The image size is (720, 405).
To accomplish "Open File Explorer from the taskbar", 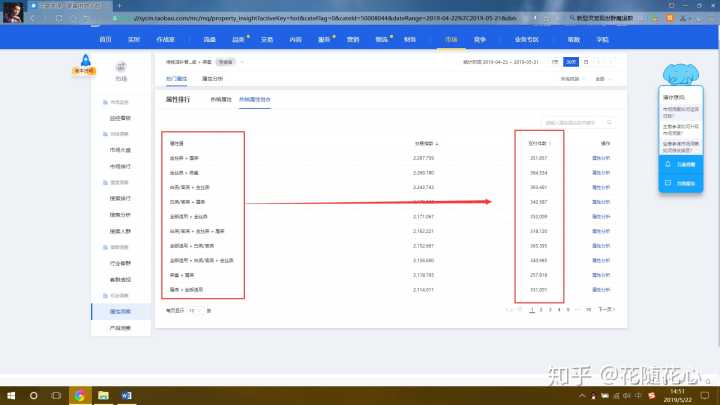I will pos(102,395).
